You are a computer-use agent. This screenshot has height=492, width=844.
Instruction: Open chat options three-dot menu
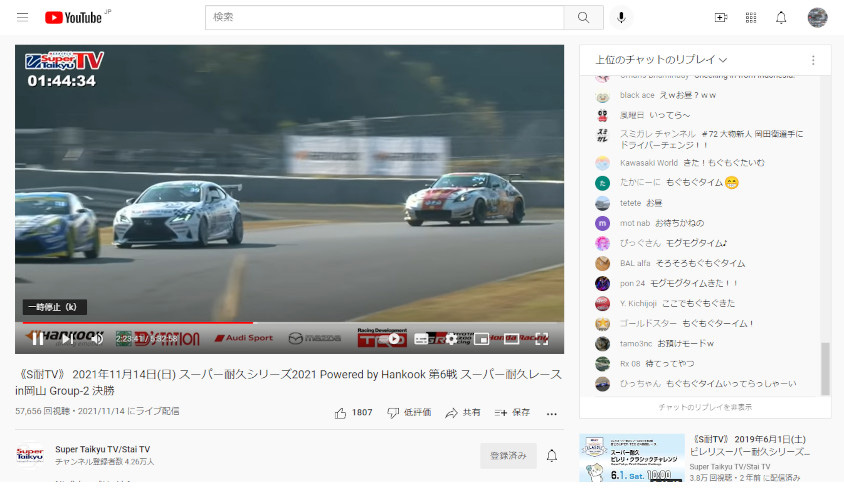pos(813,60)
